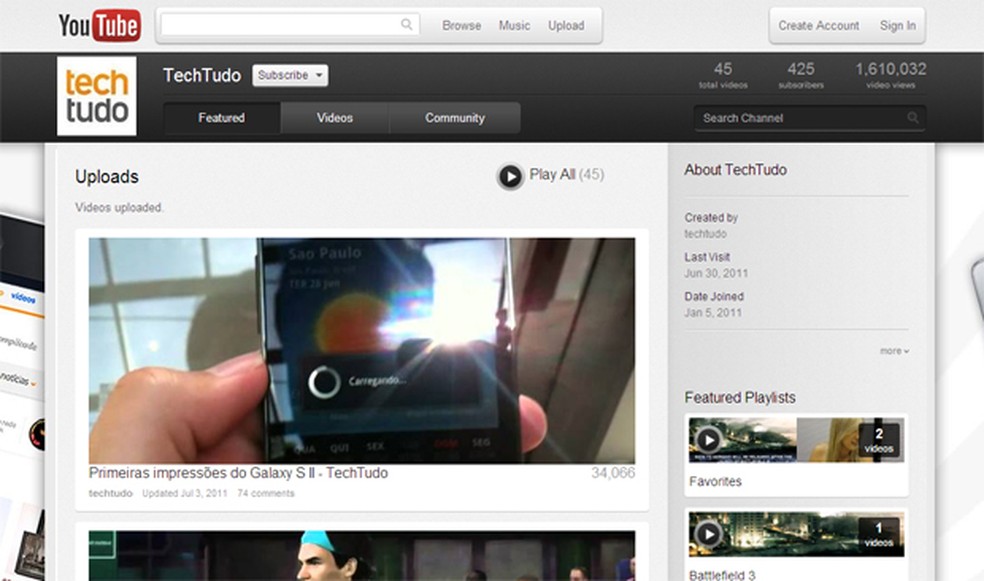This screenshot has width=984, height=581.
Task: Open the Battlefield 3 playlist title
Action: (x=722, y=575)
